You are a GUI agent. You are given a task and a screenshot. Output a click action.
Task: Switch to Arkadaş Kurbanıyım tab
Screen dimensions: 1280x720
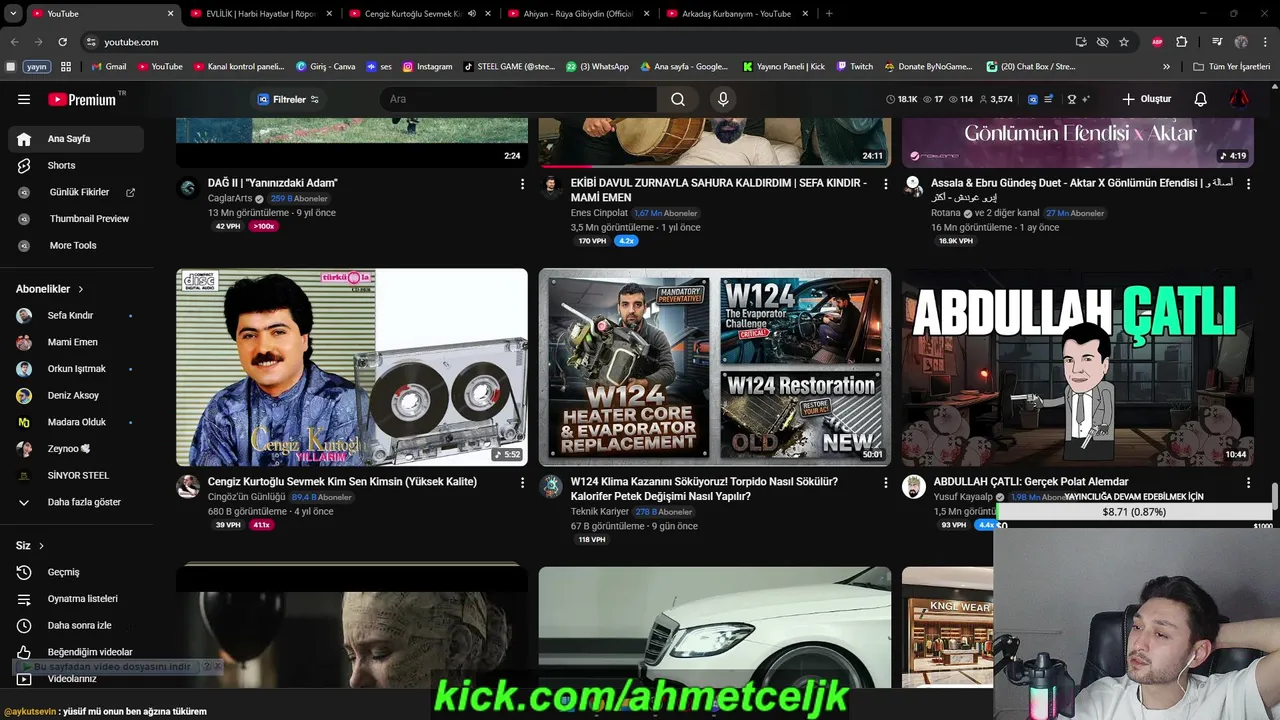tap(737, 14)
